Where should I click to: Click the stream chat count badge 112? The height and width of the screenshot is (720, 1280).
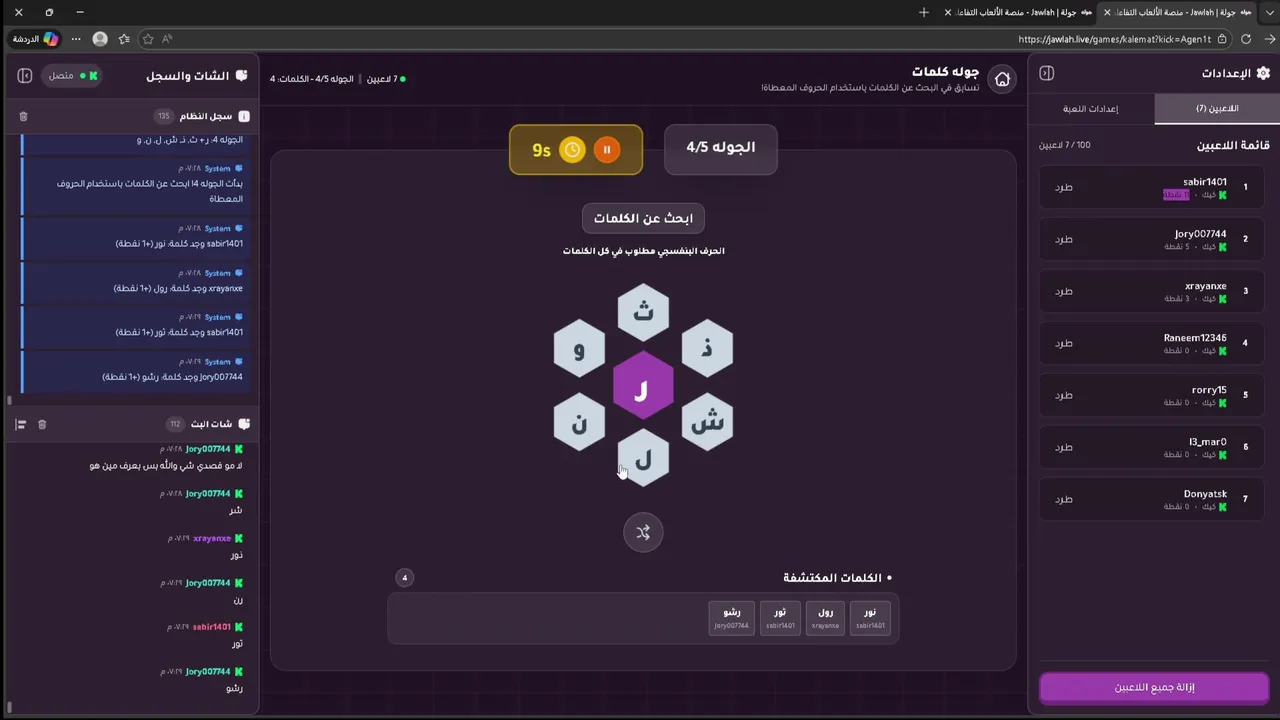[x=175, y=424]
